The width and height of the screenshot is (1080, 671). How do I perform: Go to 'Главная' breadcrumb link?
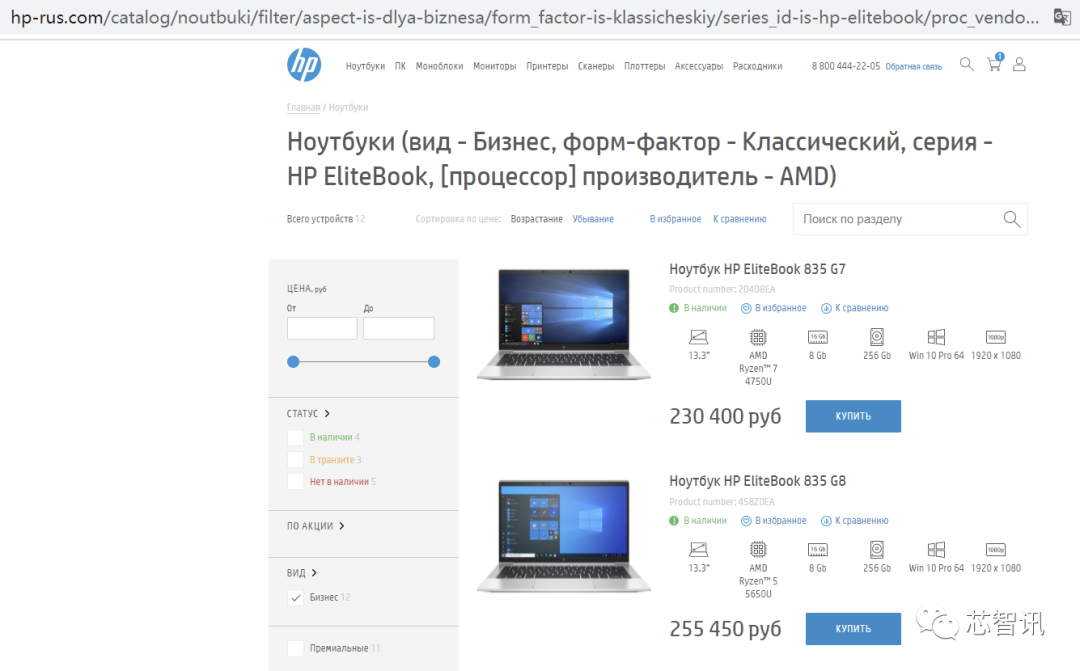(303, 107)
